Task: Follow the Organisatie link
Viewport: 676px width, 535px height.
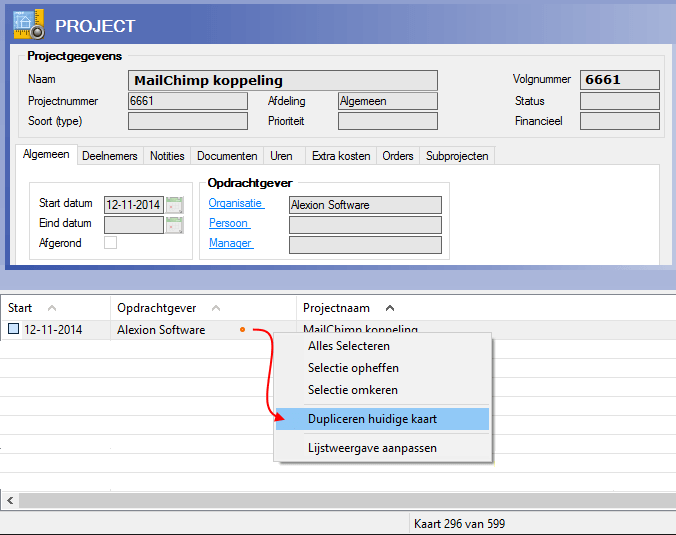Action: 235,203
